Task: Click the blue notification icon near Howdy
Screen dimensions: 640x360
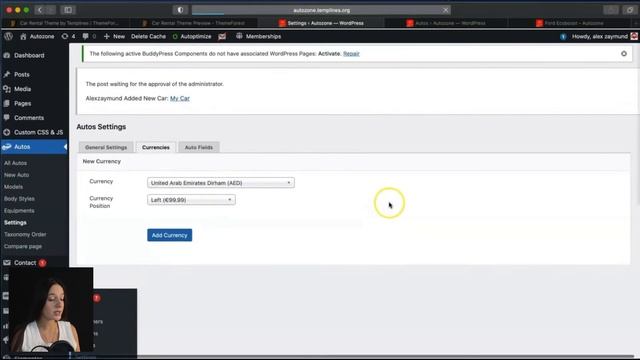Action: pyautogui.click(x=563, y=37)
